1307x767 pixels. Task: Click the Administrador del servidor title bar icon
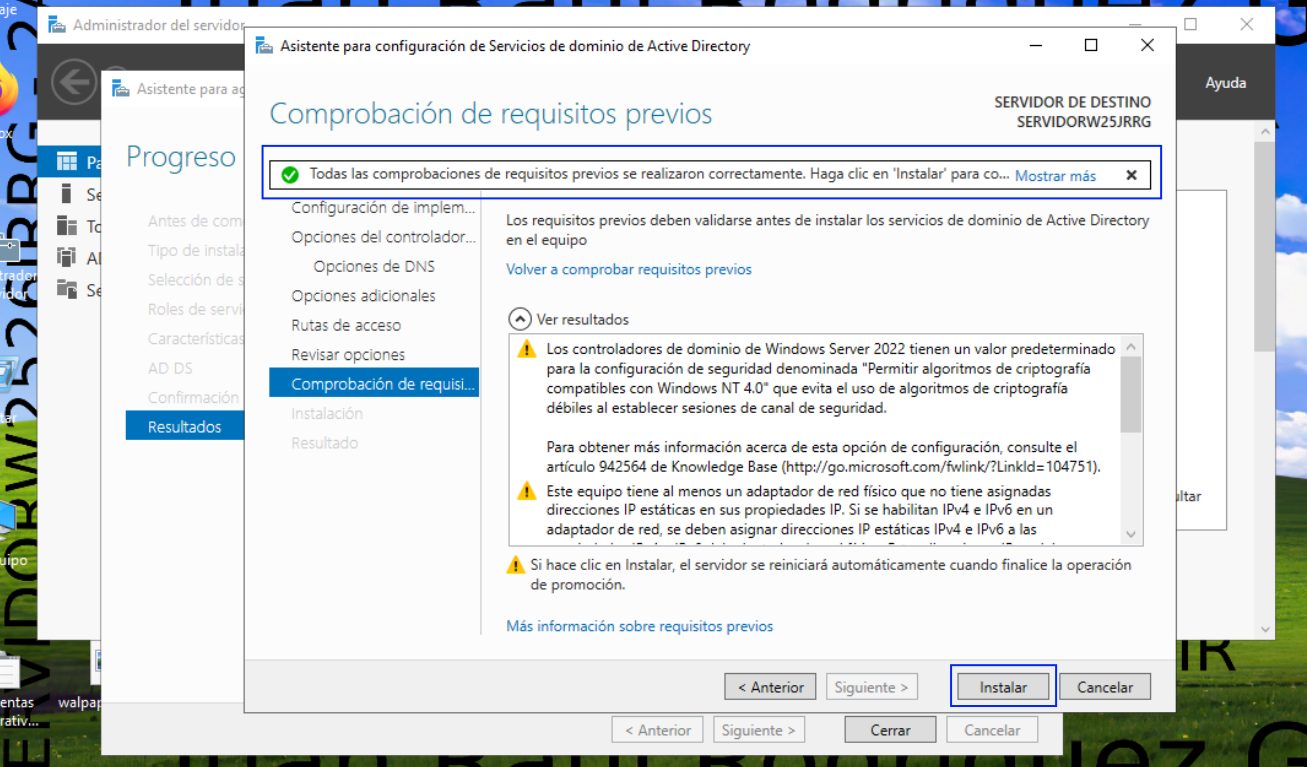[x=57, y=24]
